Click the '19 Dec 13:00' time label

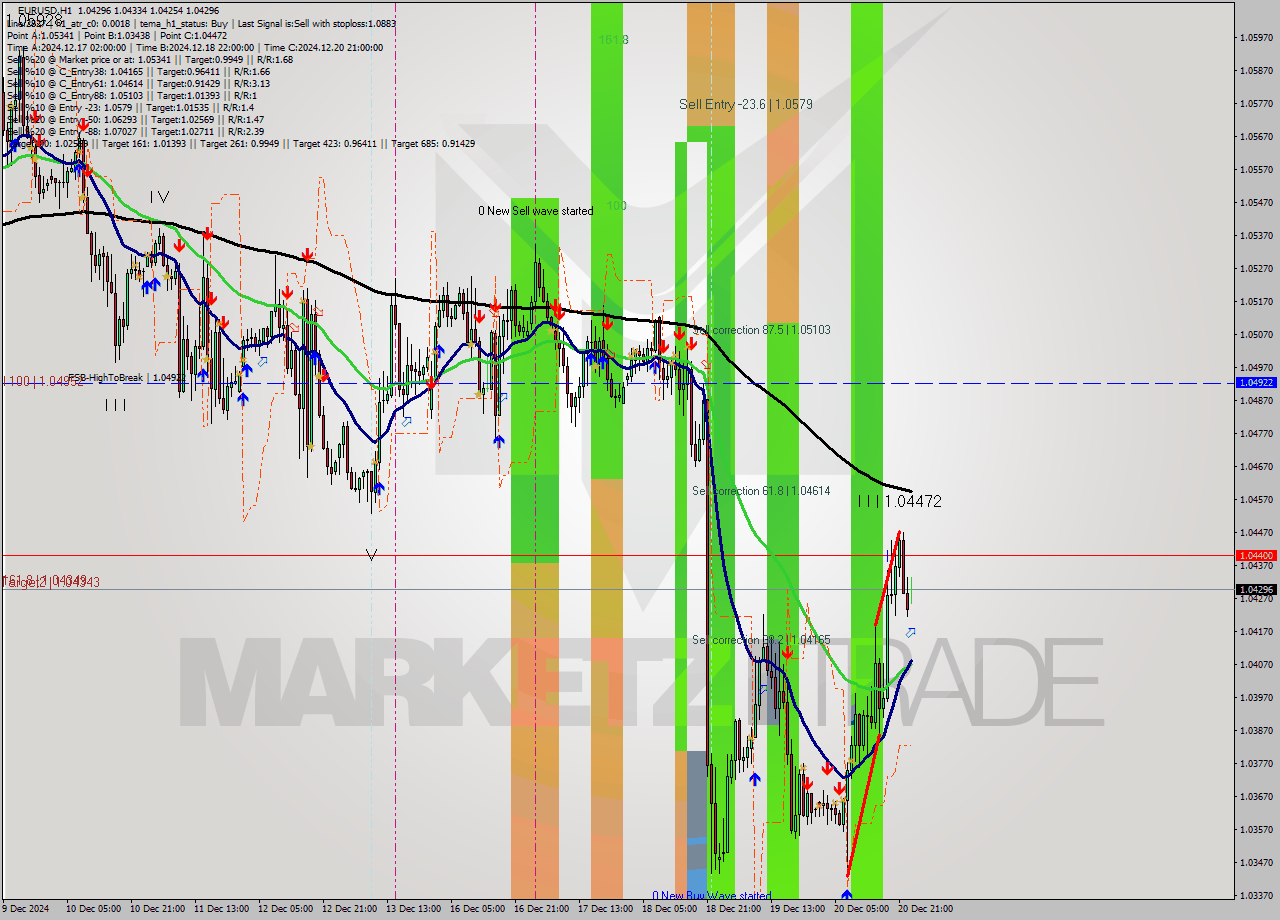coord(797,909)
